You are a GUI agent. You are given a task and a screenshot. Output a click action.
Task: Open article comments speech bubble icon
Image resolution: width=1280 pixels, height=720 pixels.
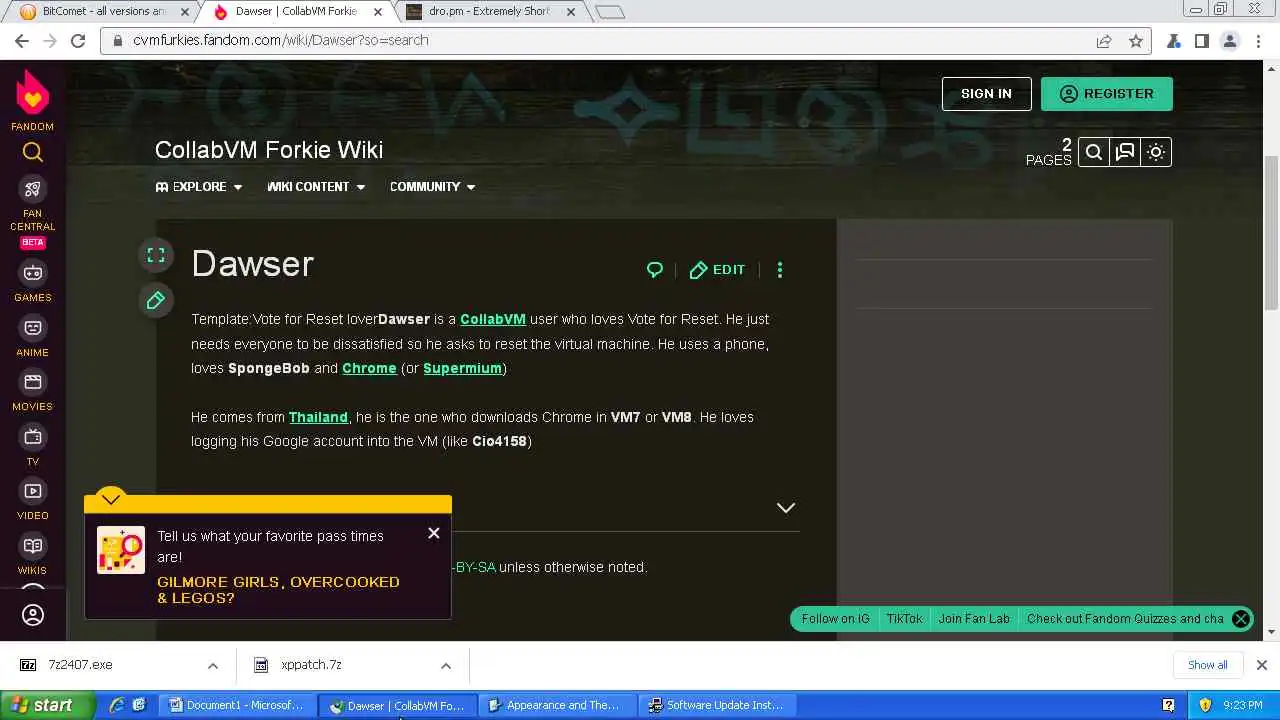pyautogui.click(x=655, y=270)
